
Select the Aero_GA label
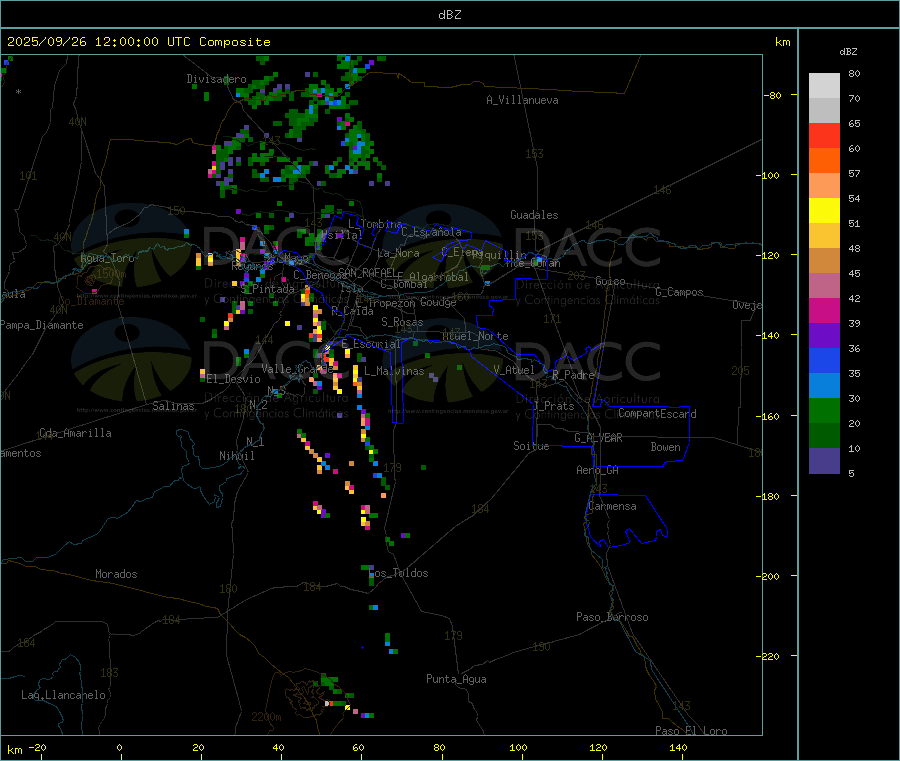597,471
